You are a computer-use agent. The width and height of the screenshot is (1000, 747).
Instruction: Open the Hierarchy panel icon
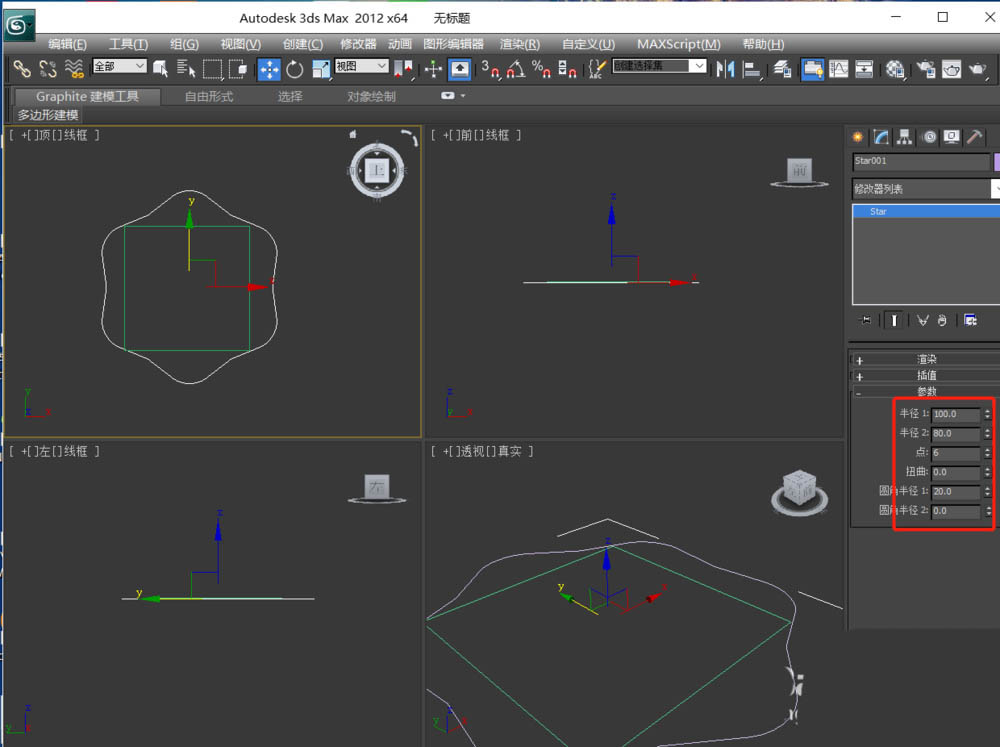pyautogui.click(x=904, y=137)
